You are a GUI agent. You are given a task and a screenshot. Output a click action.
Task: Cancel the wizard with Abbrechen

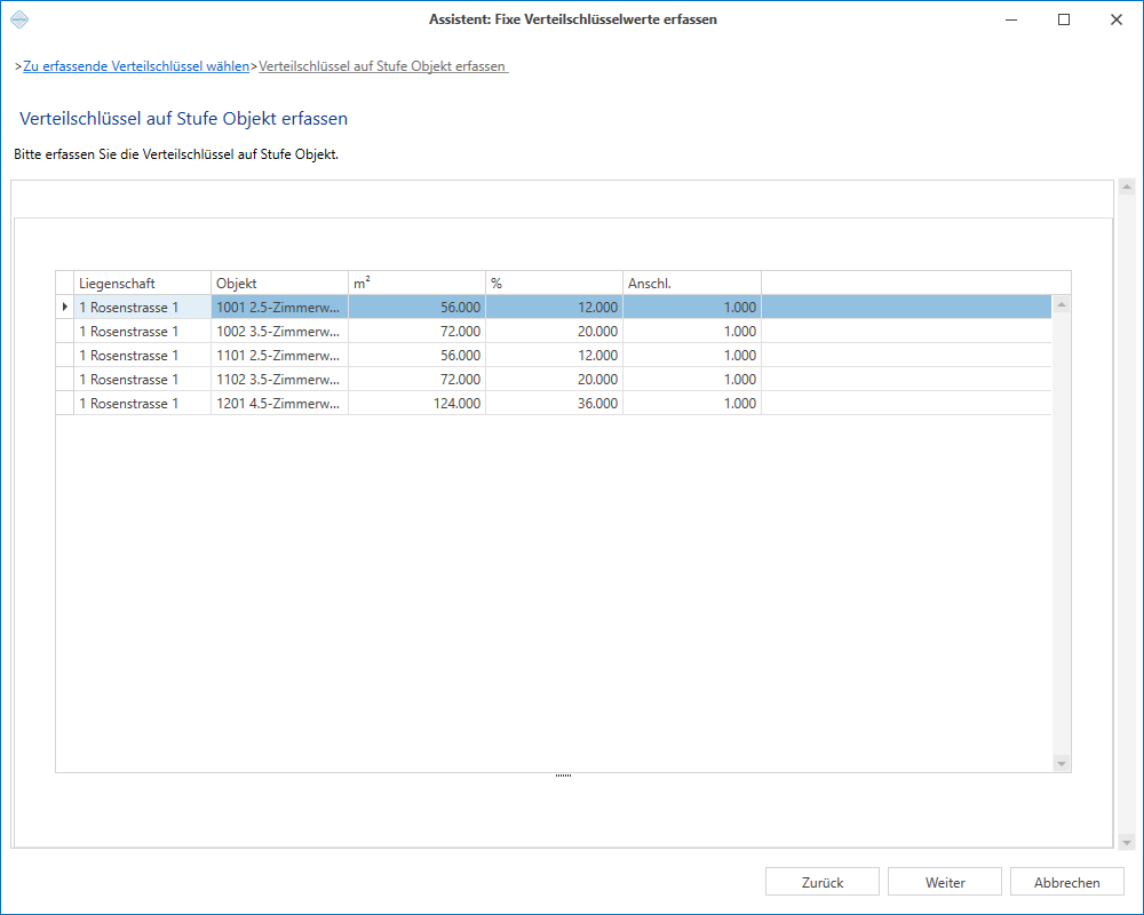coord(1067,882)
